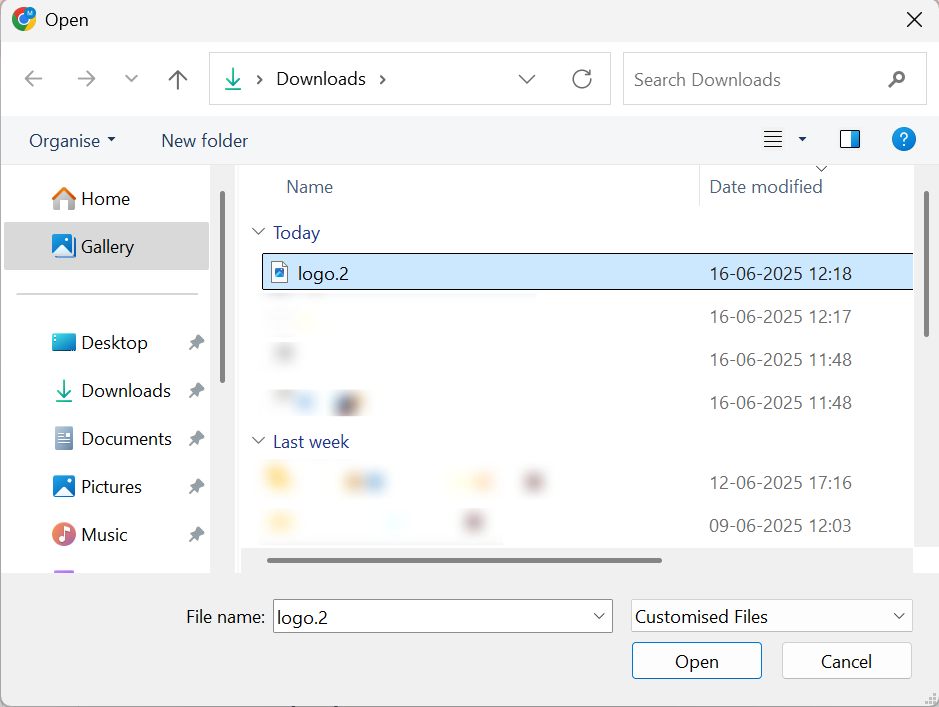Unpin Desktop using its pin icon
The image size is (939, 707).
point(196,343)
